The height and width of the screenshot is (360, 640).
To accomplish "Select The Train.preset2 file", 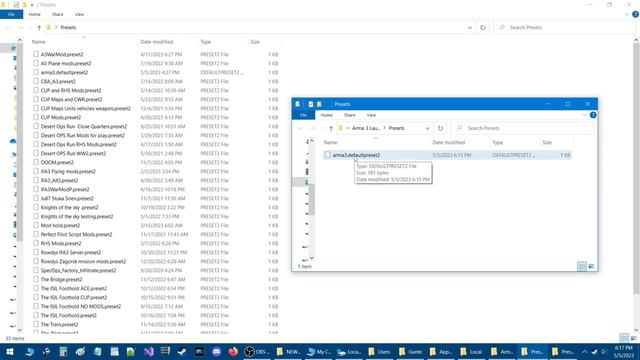I will [x=59, y=324].
